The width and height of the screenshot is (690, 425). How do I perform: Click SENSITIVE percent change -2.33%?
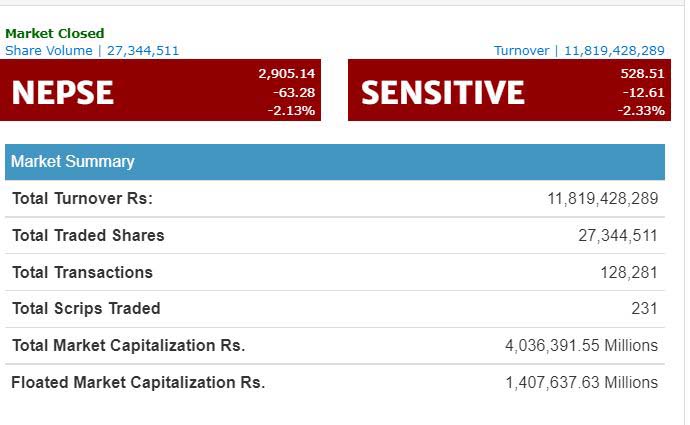(x=641, y=110)
